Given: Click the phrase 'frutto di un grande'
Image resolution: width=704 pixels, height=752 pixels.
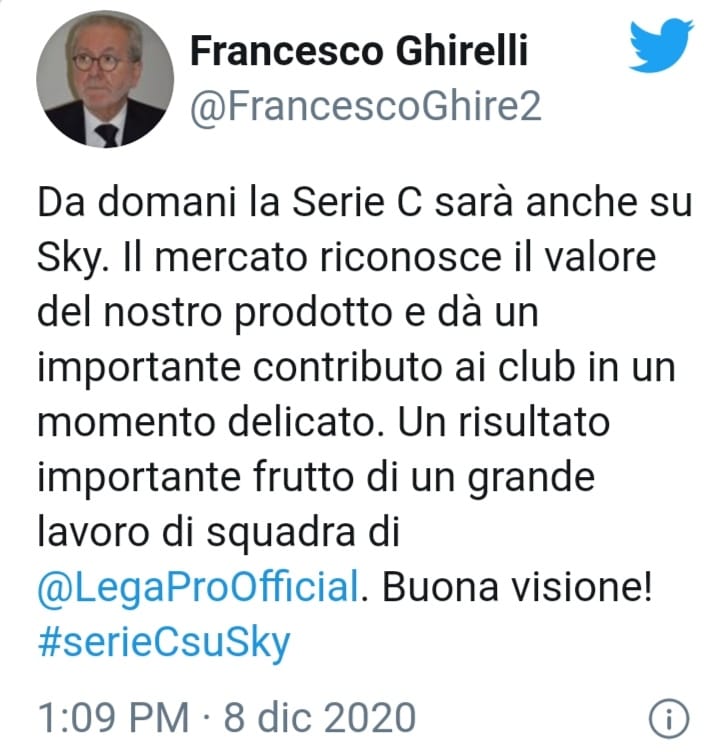Looking at the screenshot, I should (424, 478).
